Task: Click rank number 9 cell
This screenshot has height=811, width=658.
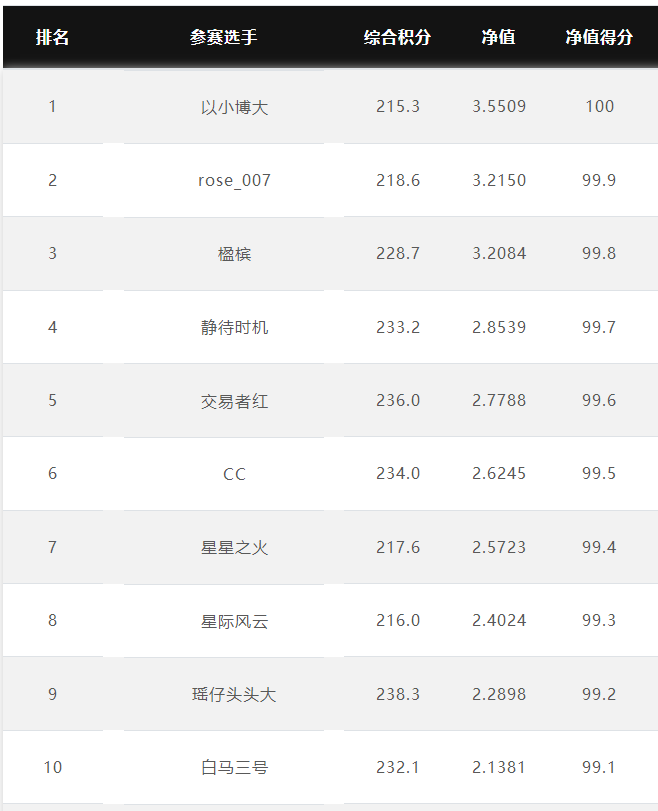Action: coord(52,694)
